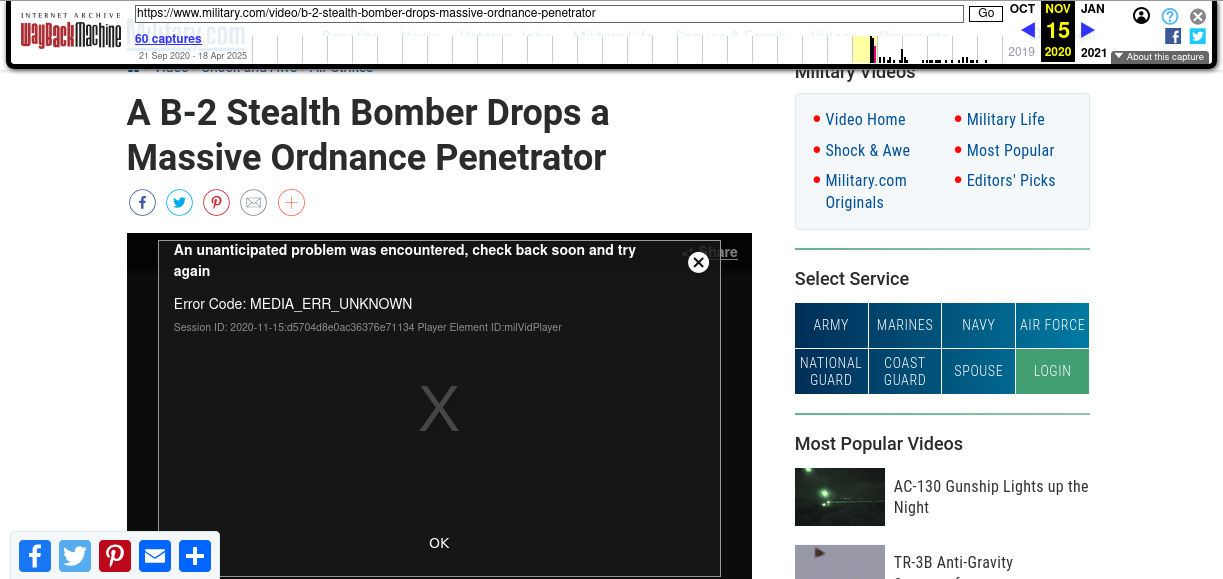Click the floating Twitter share button
Viewport: 1223px width, 579px height.
75,556
